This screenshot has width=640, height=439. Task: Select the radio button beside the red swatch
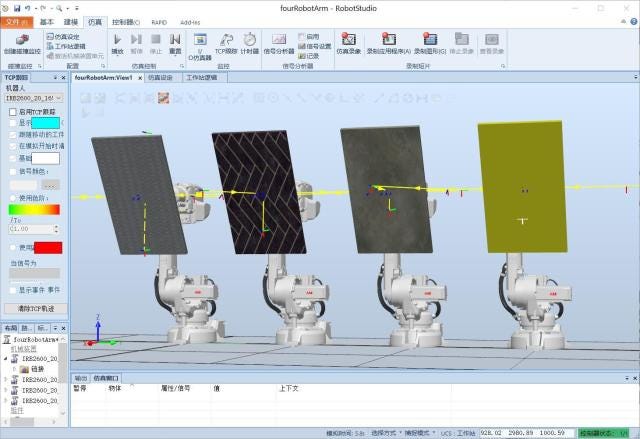(13, 247)
